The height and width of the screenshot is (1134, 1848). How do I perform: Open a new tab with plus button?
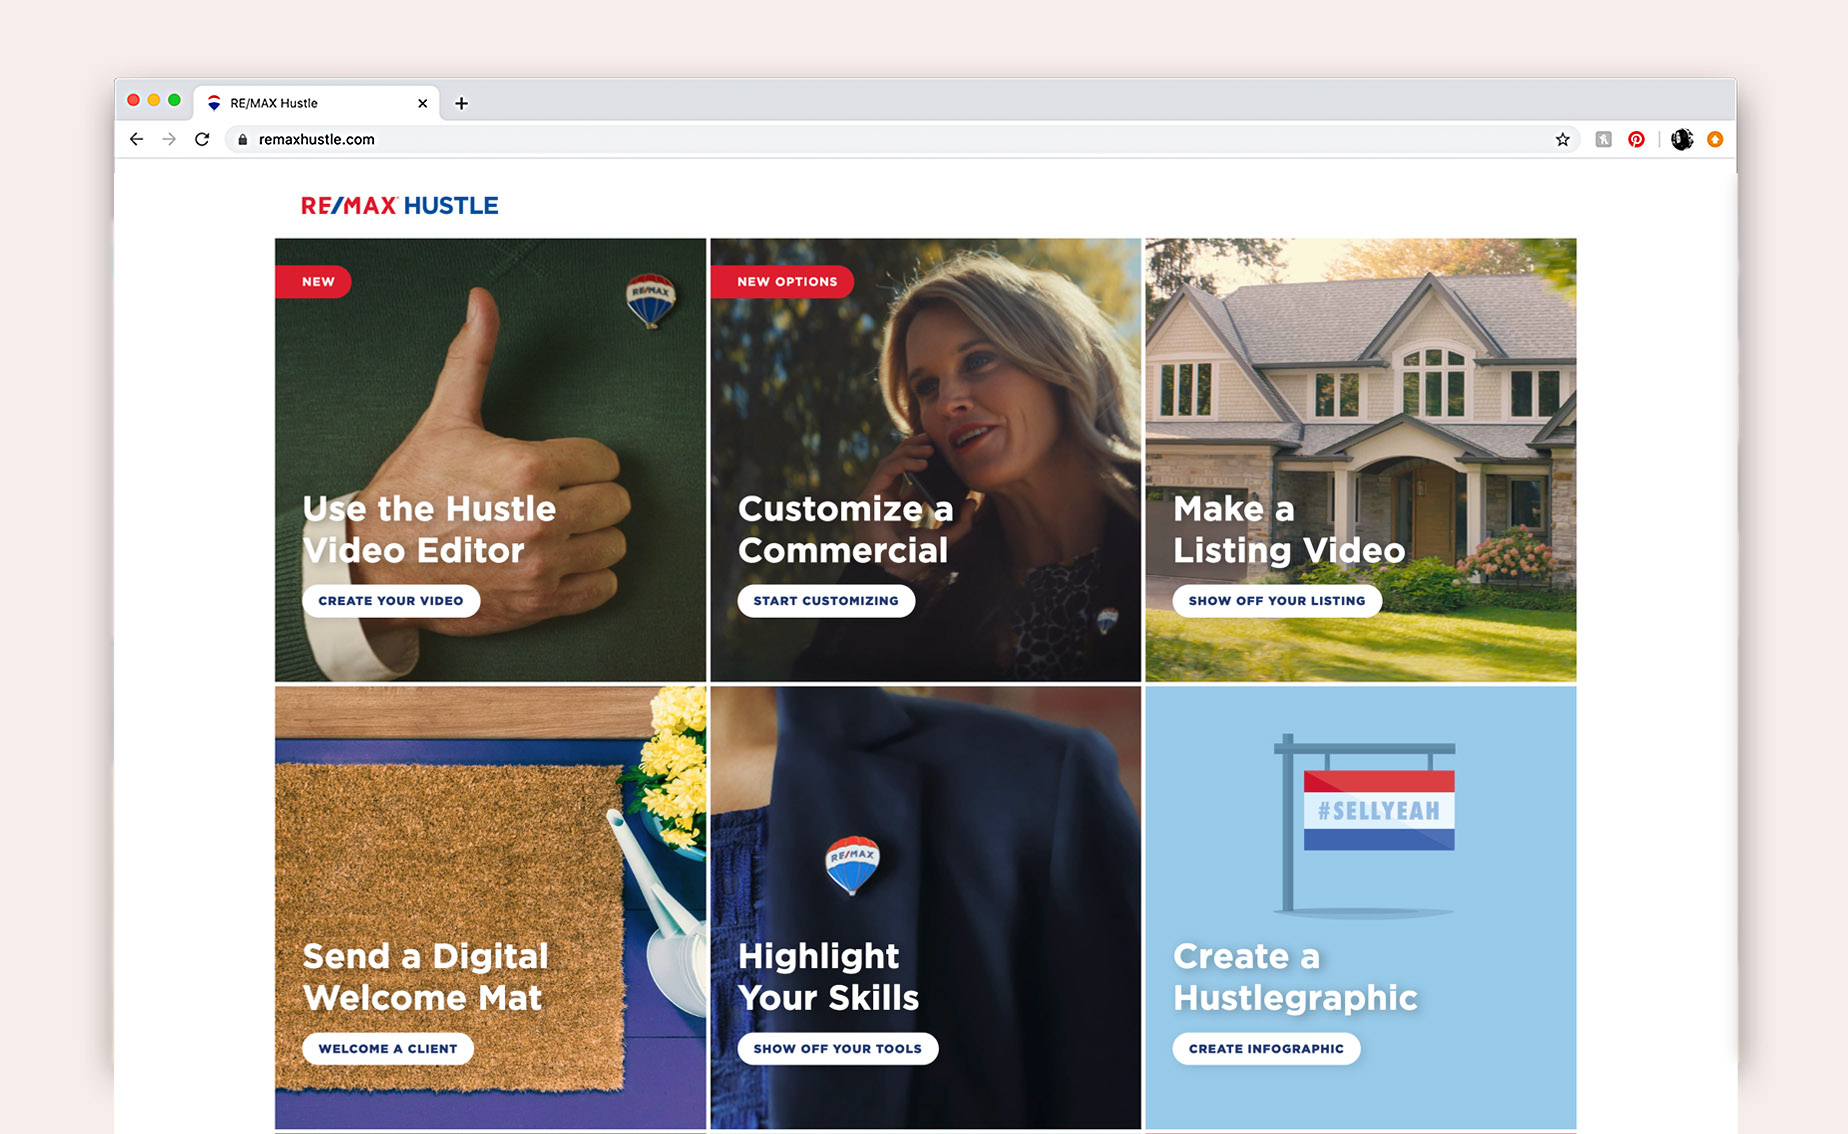pyautogui.click(x=461, y=103)
